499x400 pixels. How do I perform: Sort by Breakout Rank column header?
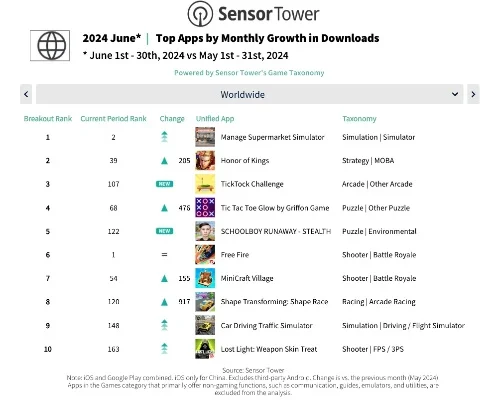[x=48, y=119]
